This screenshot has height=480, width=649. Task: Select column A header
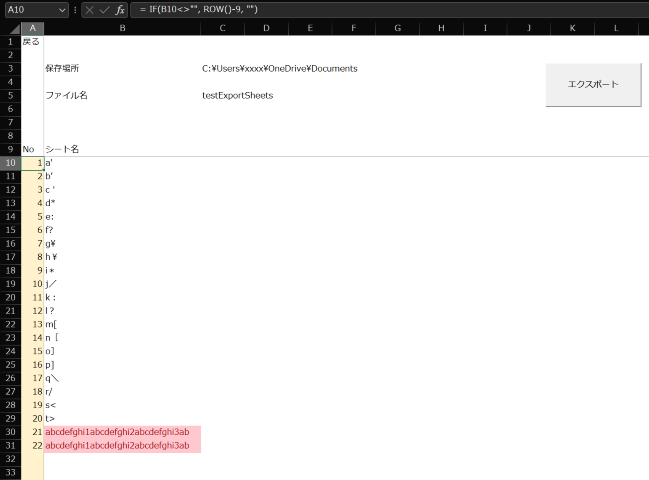(x=33, y=29)
